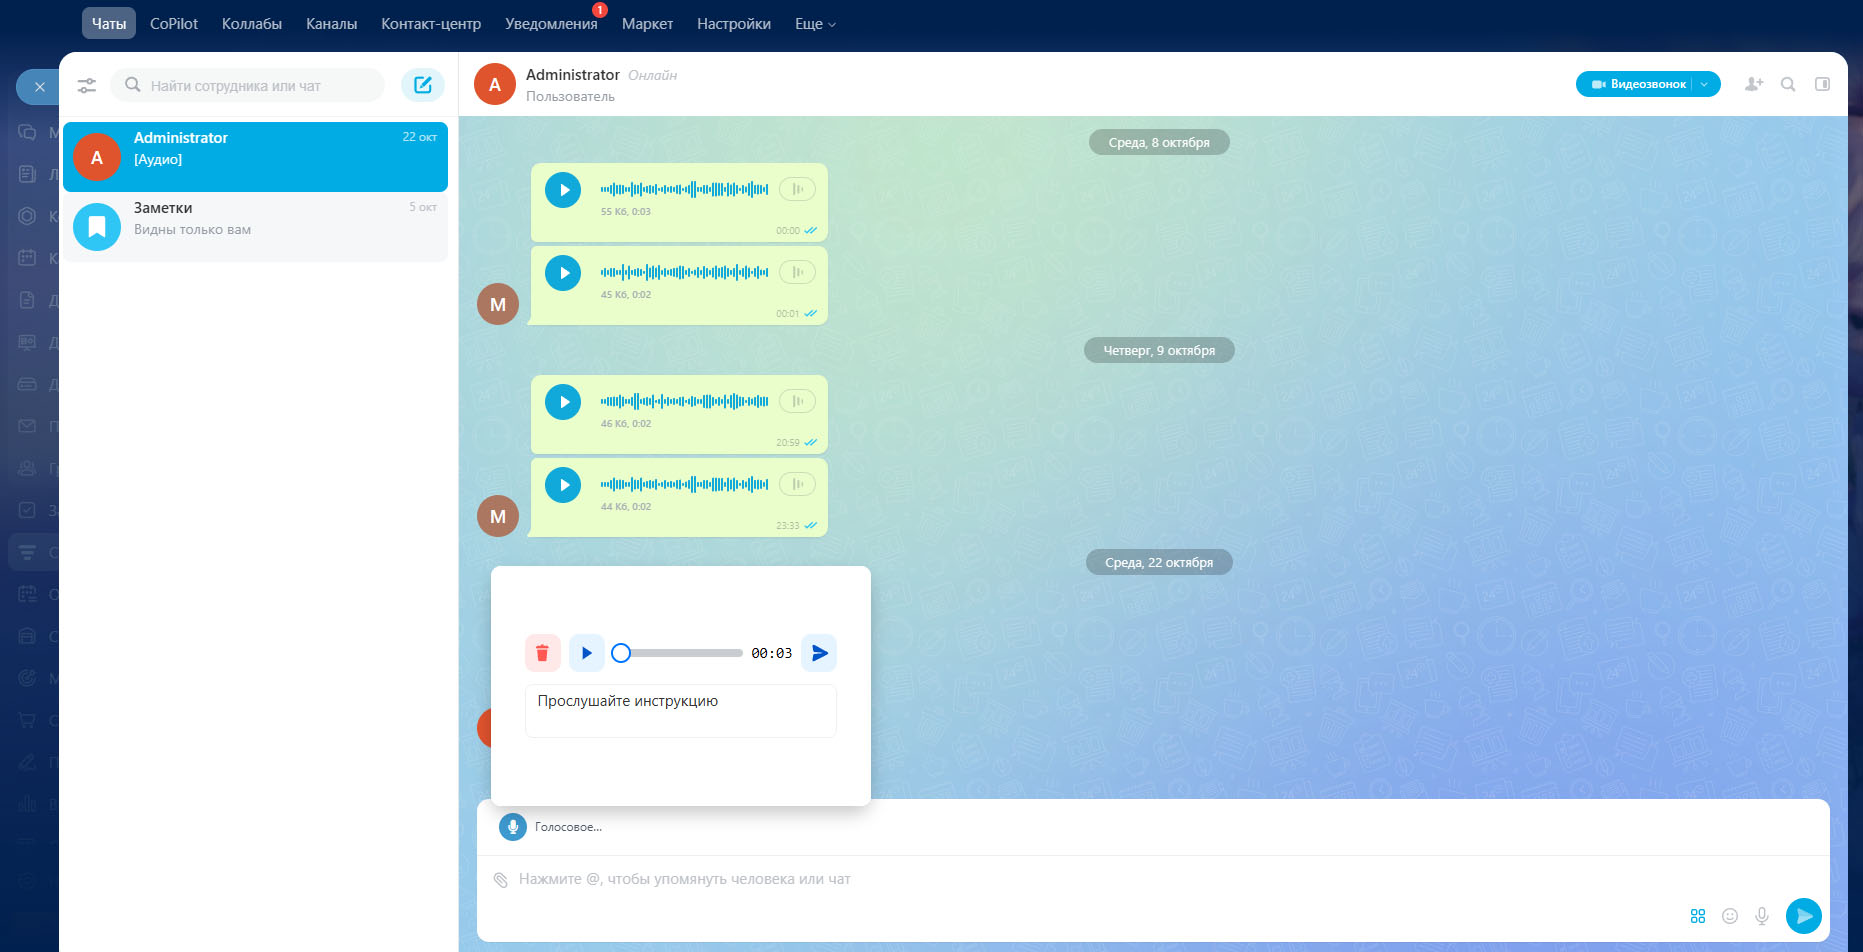The height and width of the screenshot is (952, 1863).
Task: Click the Найти сотрудника или чат search field
Action: [x=248, y=86]
